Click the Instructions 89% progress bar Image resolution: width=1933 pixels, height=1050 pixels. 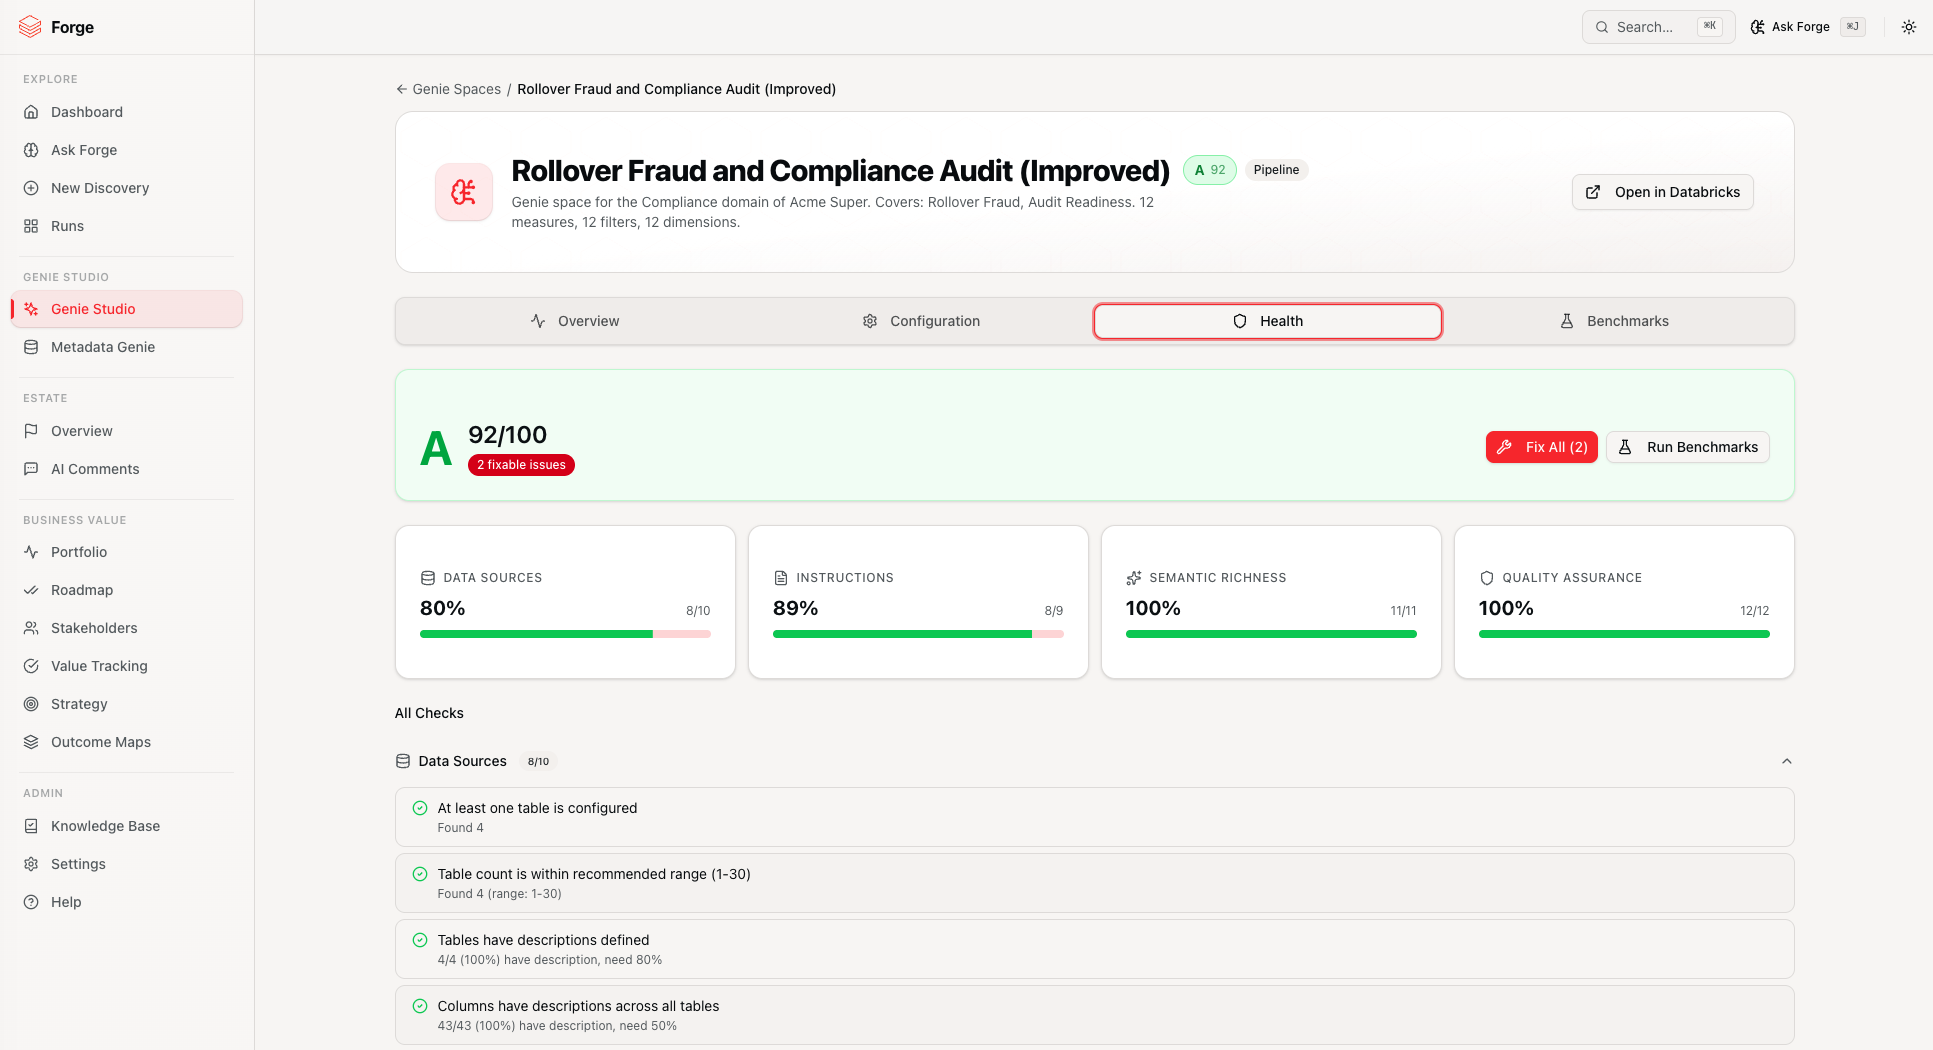coord(918,634)
